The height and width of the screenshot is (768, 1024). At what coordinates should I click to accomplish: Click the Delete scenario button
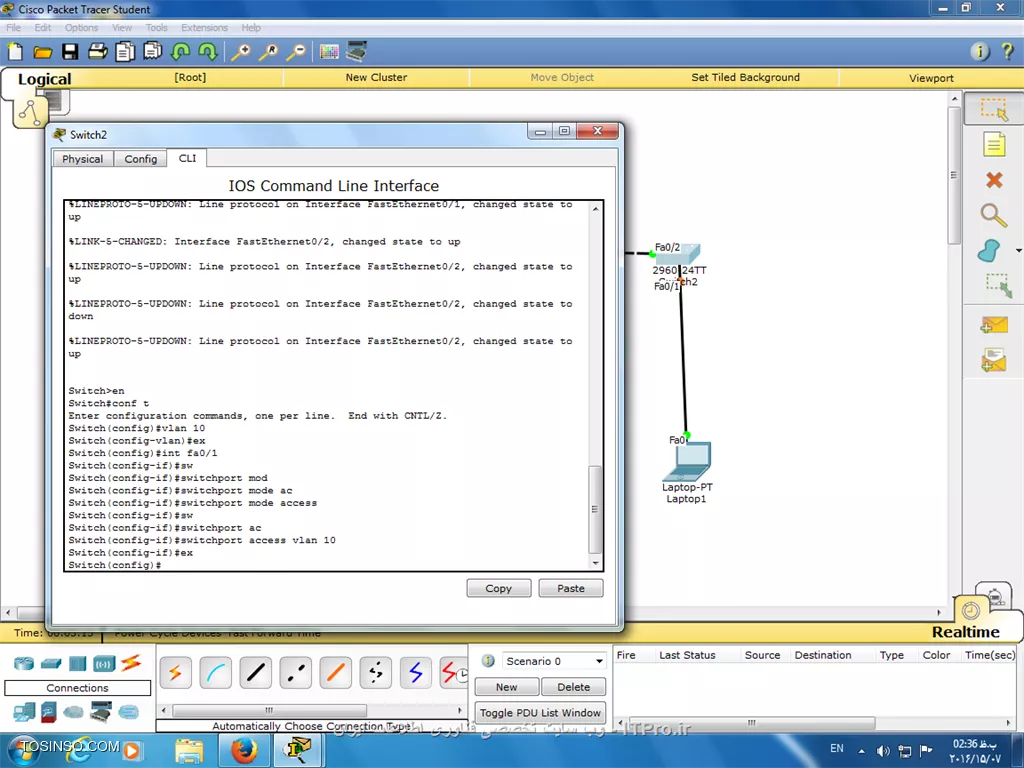pos(573,687)
